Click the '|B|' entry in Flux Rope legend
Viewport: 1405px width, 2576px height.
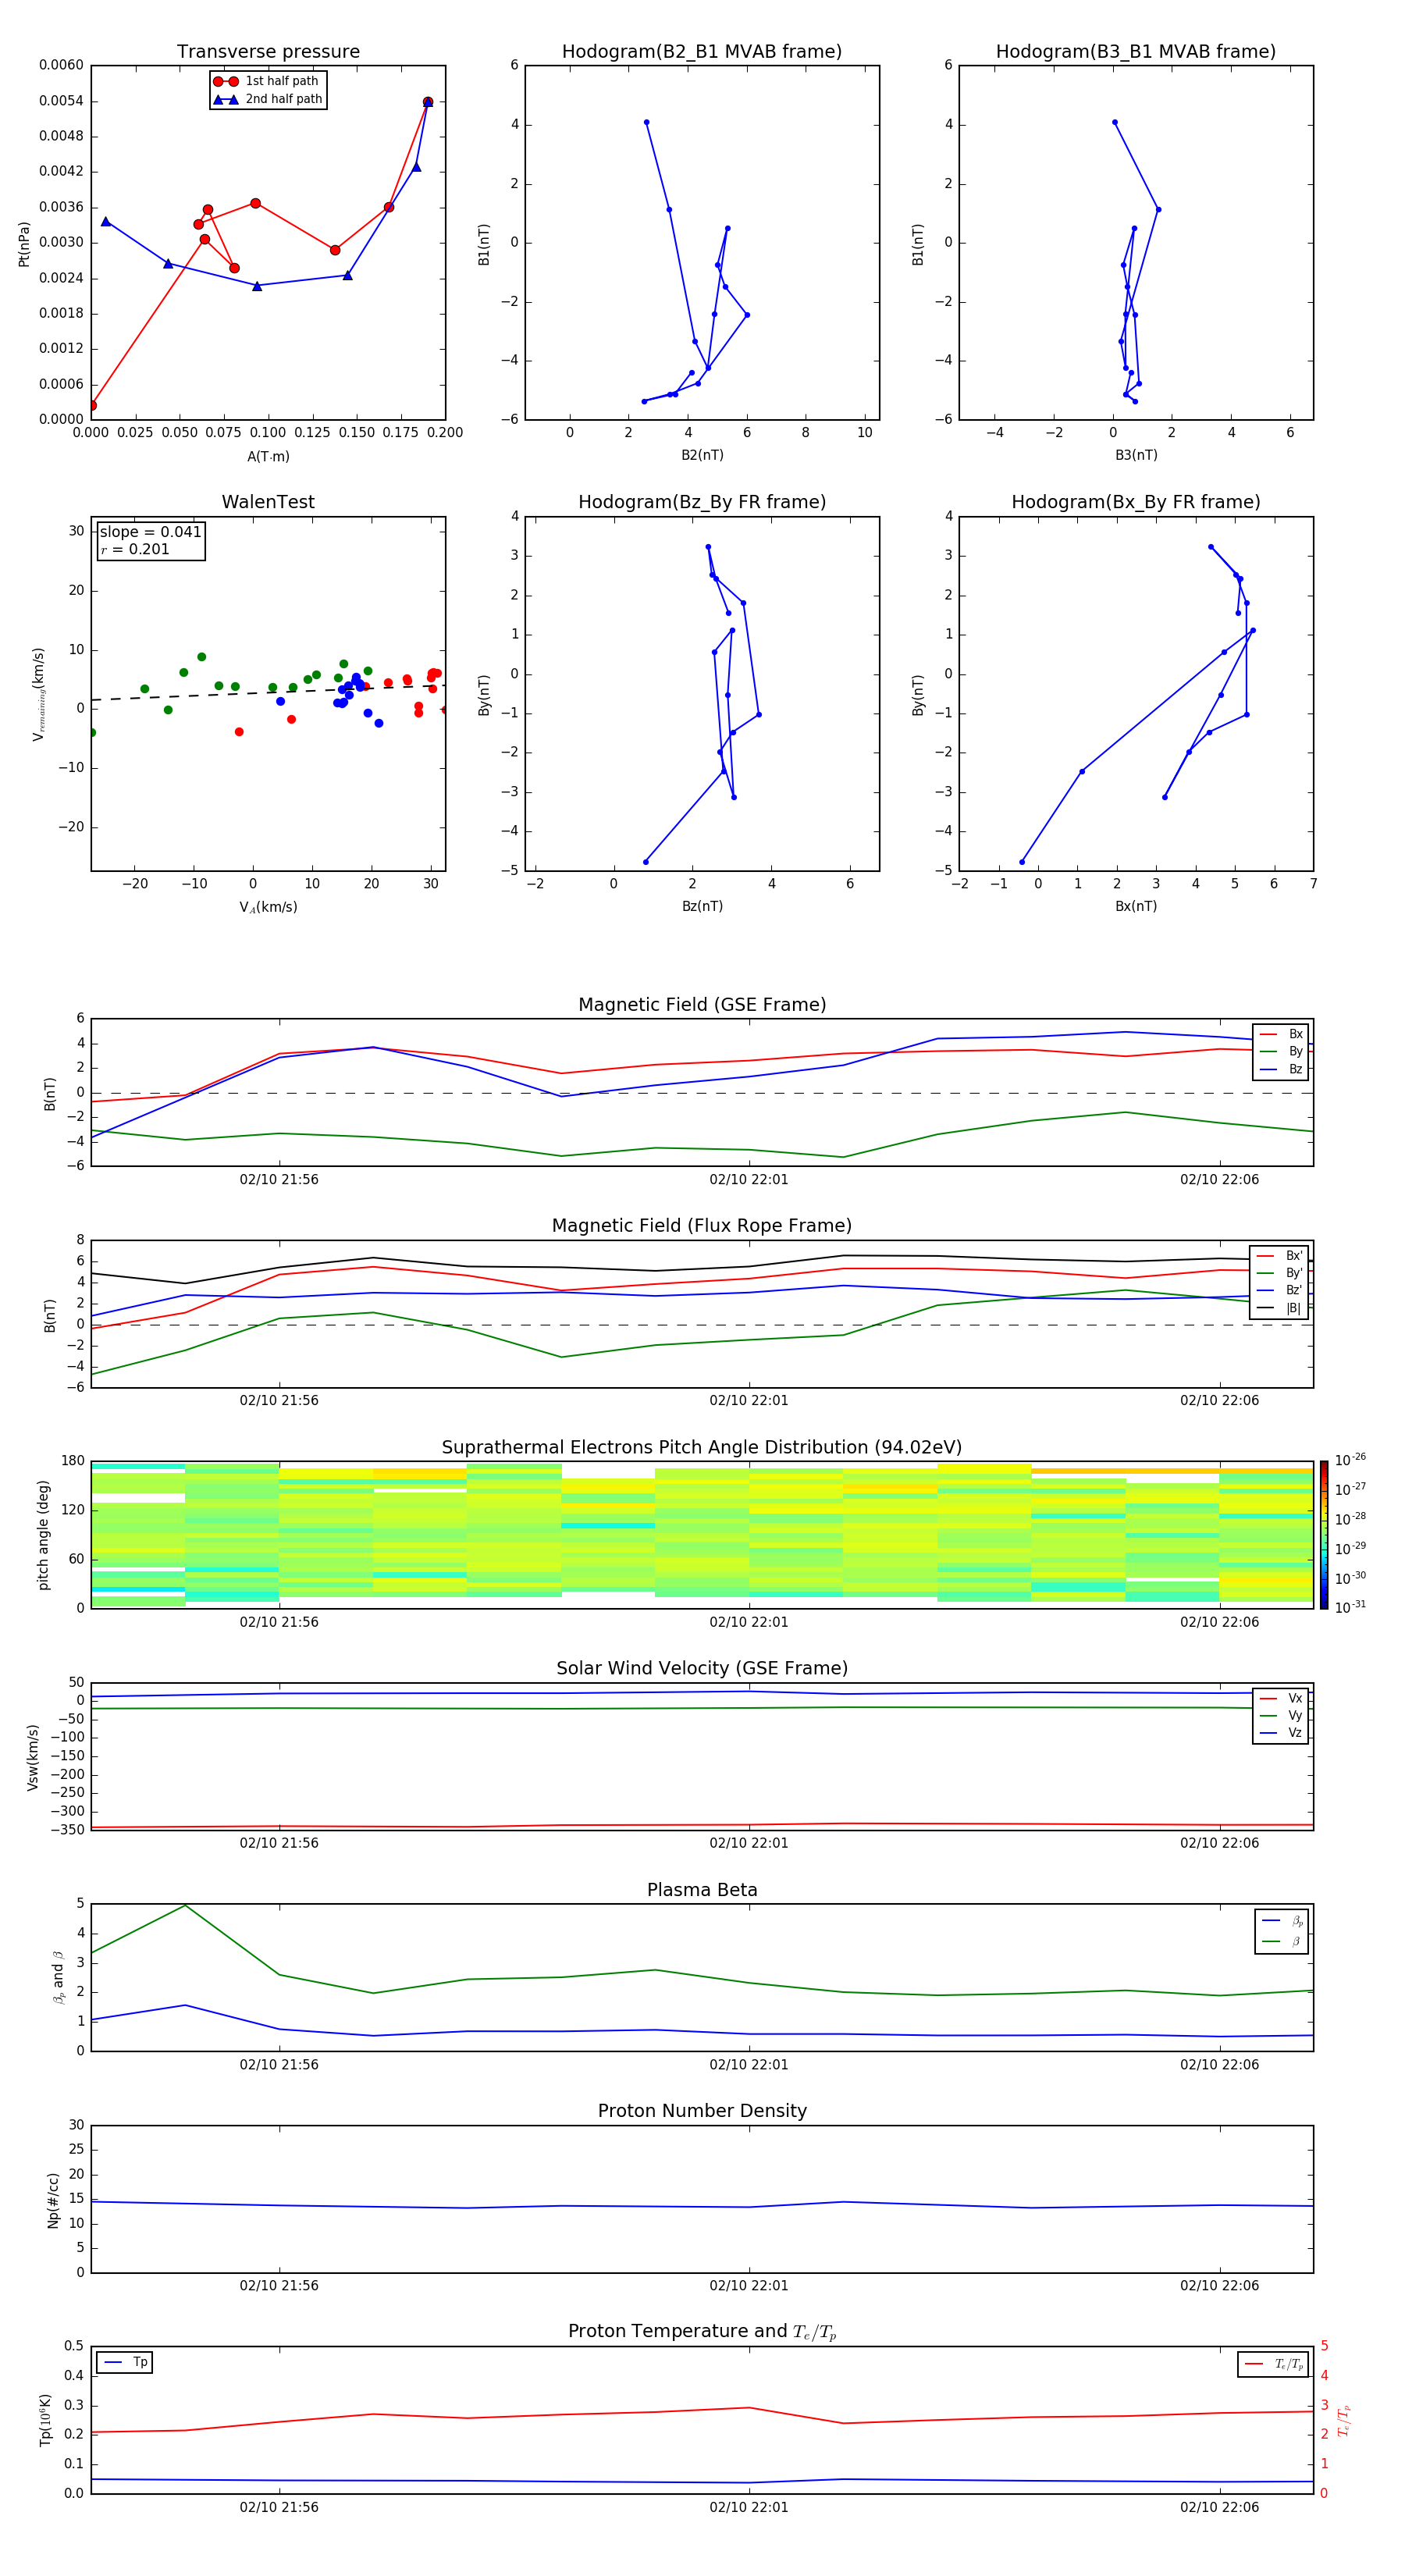pyautogui.click(x=1279, y=1308)
